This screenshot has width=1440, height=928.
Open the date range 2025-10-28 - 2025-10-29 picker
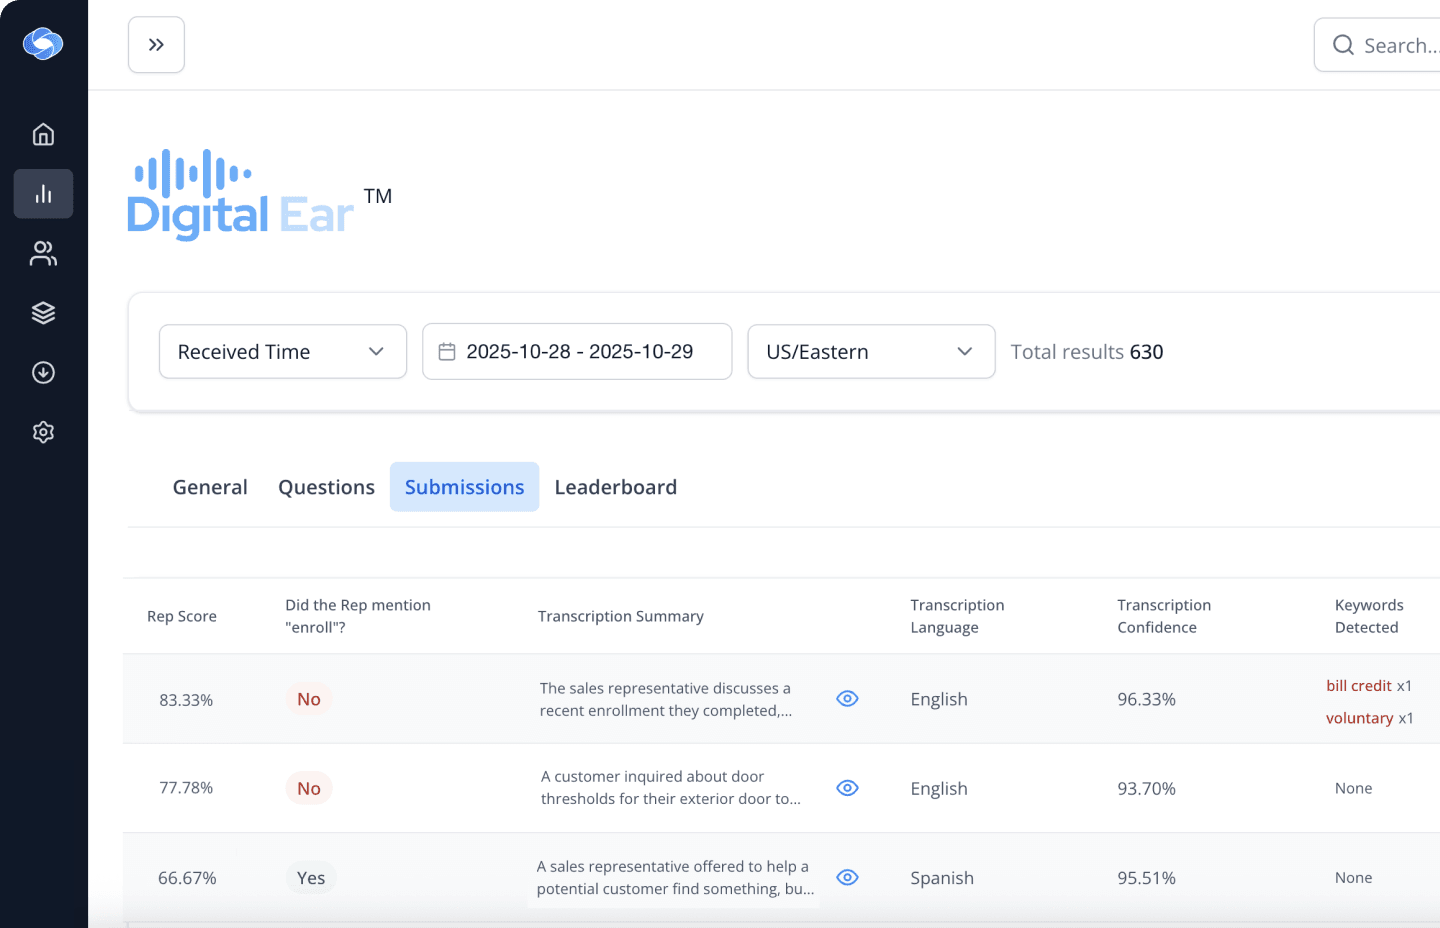(x=577, y=352)
